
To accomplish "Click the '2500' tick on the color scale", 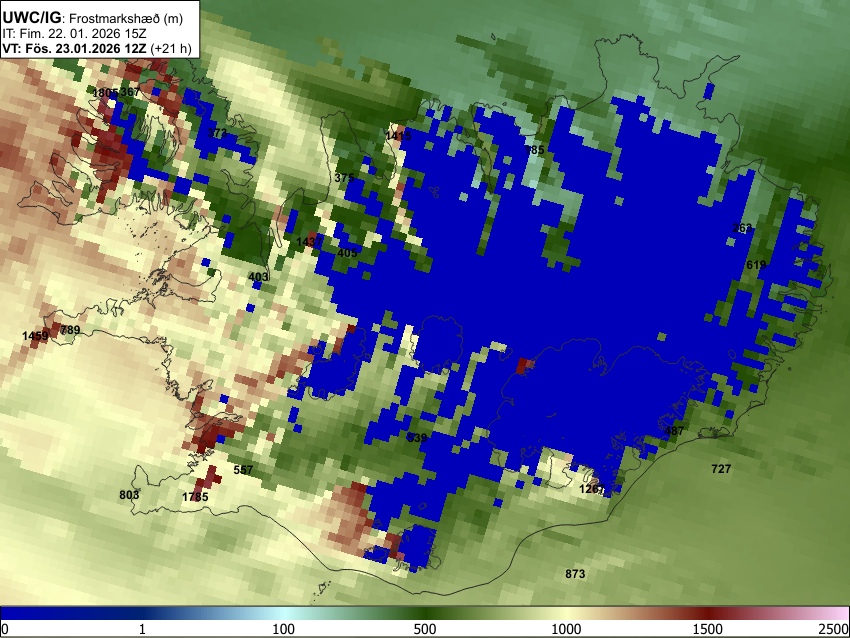I will click(x=834, y=629).
